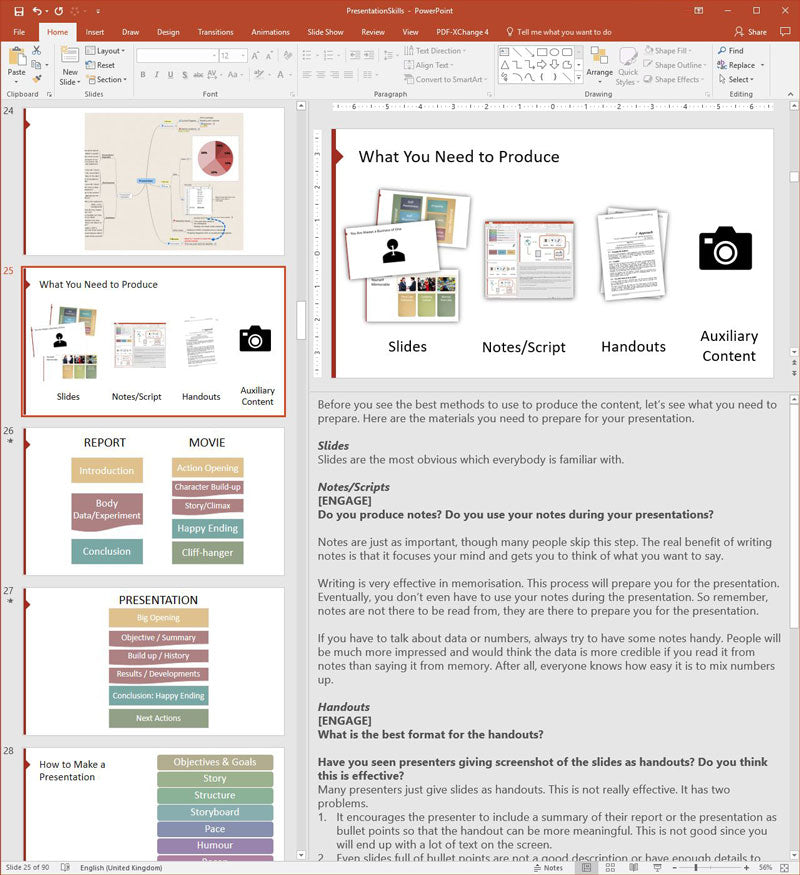Click Find in the Editing group
Screen dimensions: 800x875
click(x=731, y=51)
